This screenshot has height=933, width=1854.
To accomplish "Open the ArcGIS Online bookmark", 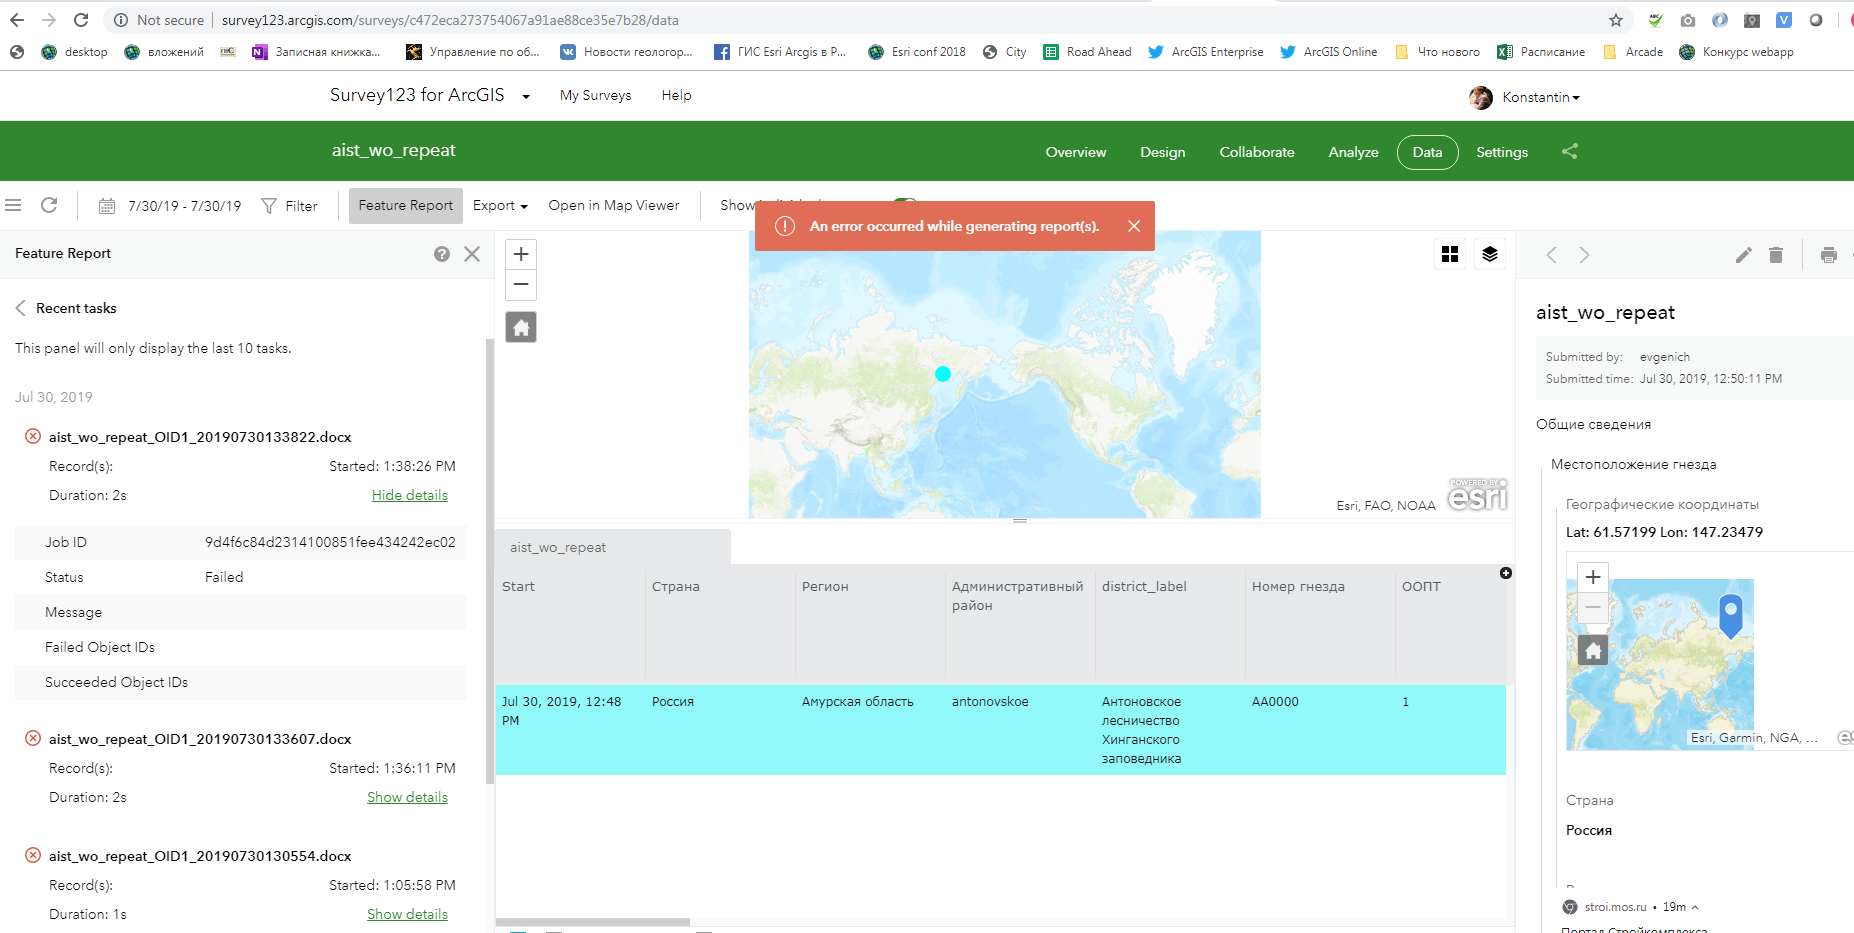I will [x=1329, y=52].
